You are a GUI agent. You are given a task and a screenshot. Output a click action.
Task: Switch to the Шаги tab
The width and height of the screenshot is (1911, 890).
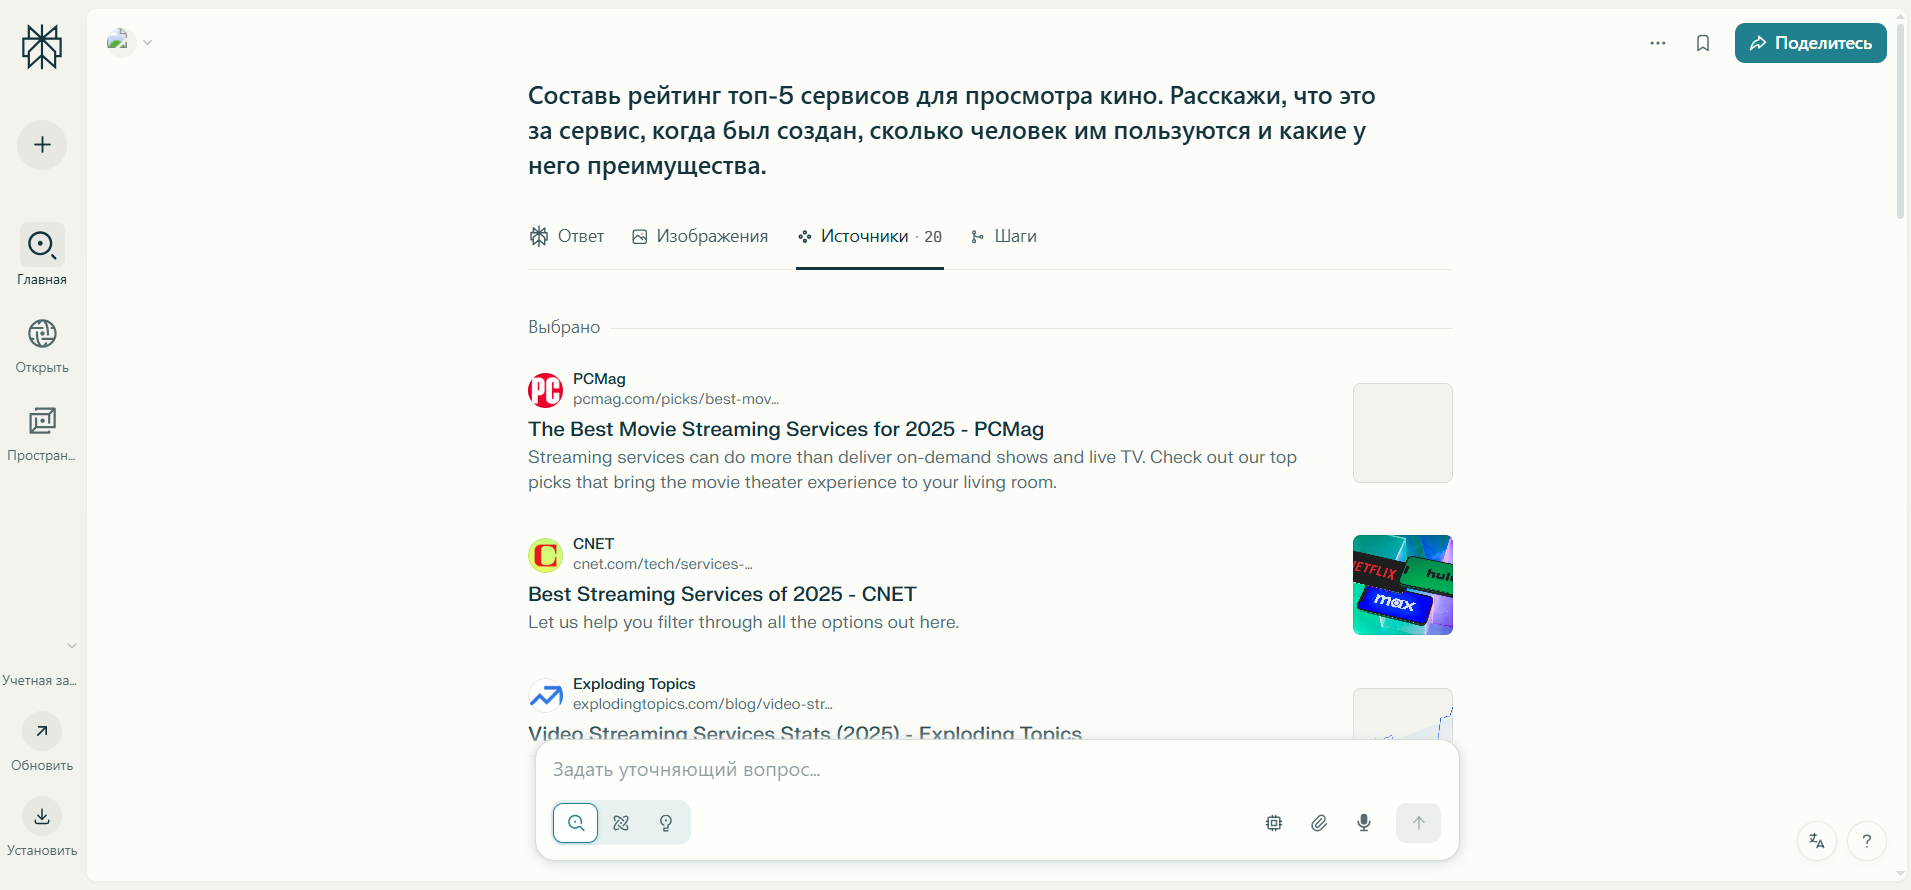1003,236
